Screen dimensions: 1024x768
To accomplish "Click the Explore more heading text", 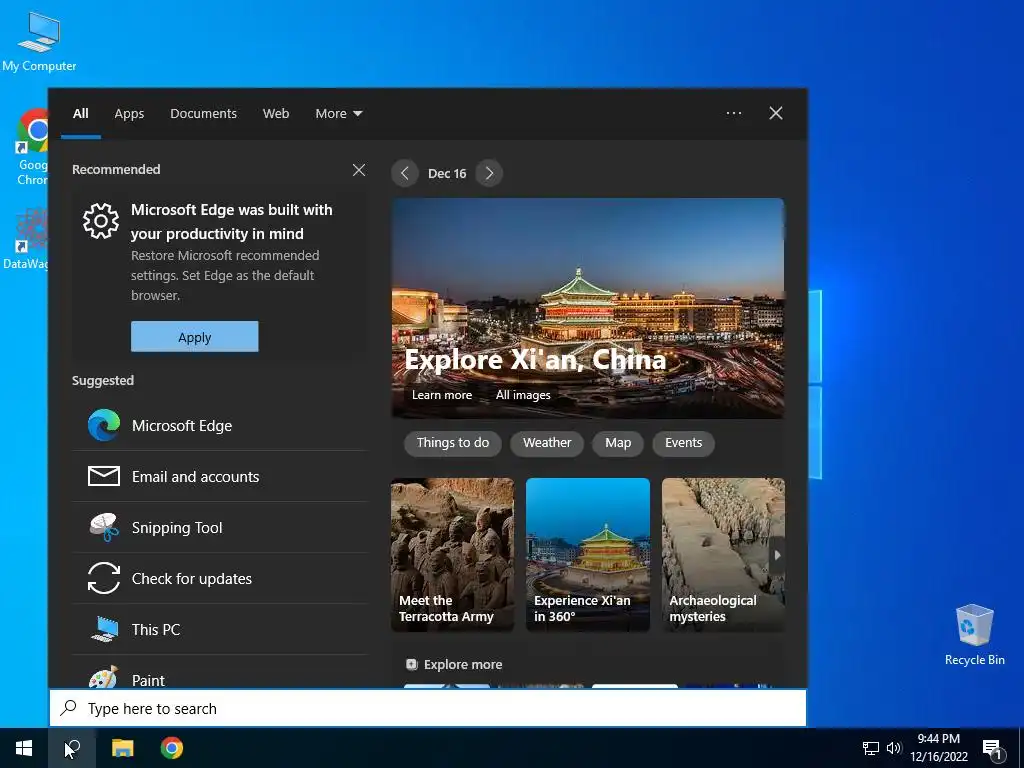I will coord(463,664).
